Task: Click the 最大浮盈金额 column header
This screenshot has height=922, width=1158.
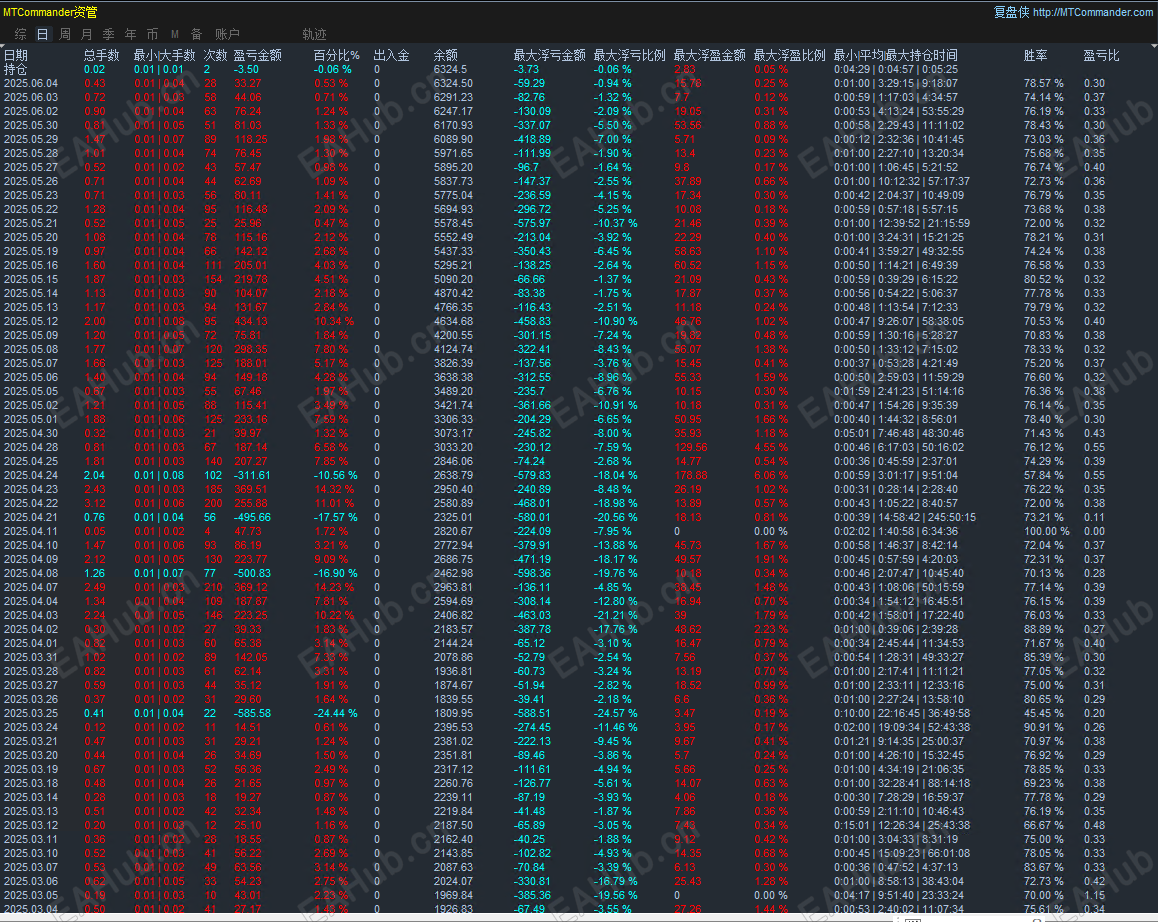Action: [710, 55]
